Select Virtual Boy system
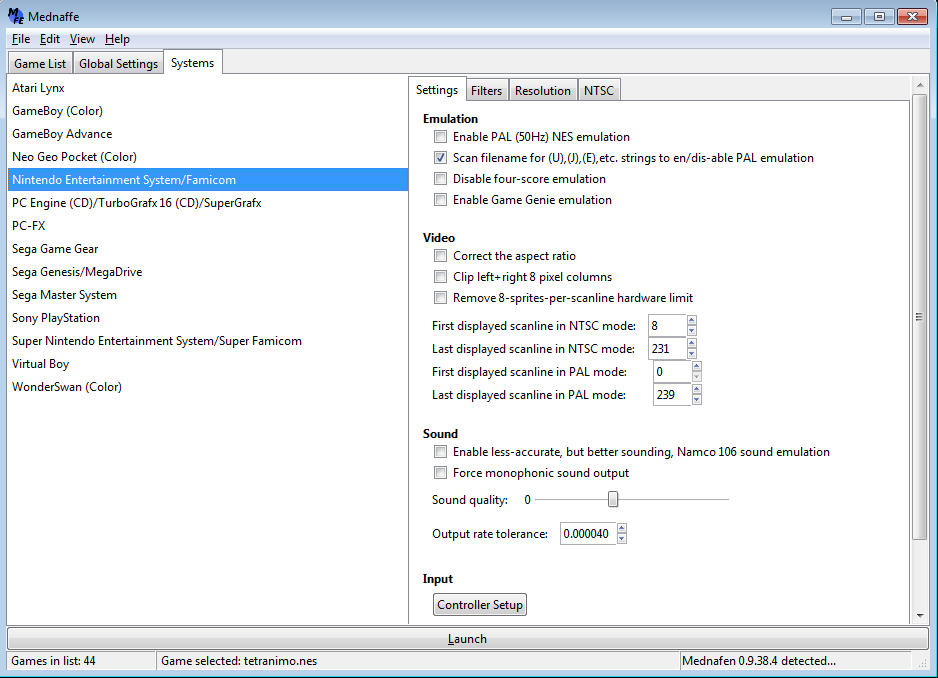 [208, 364]
